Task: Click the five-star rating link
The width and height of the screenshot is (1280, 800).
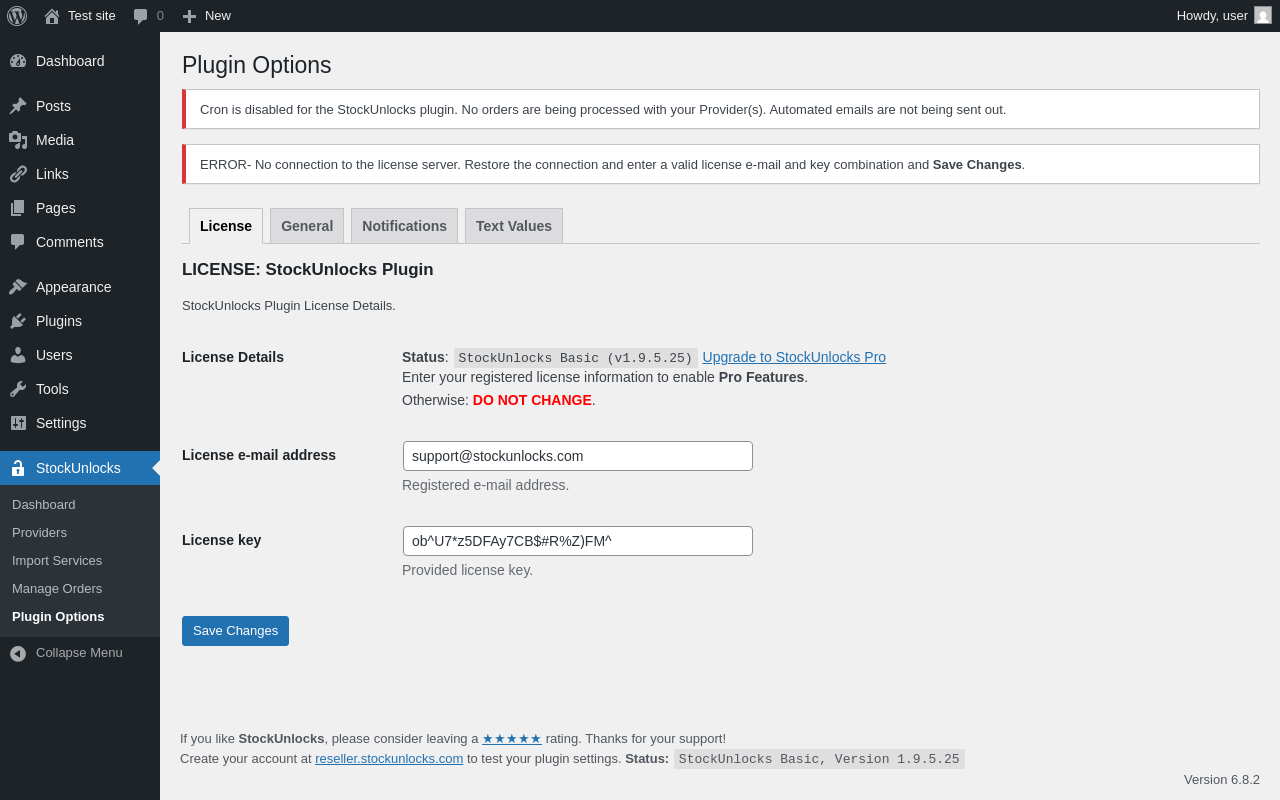Action: [512, 739]
